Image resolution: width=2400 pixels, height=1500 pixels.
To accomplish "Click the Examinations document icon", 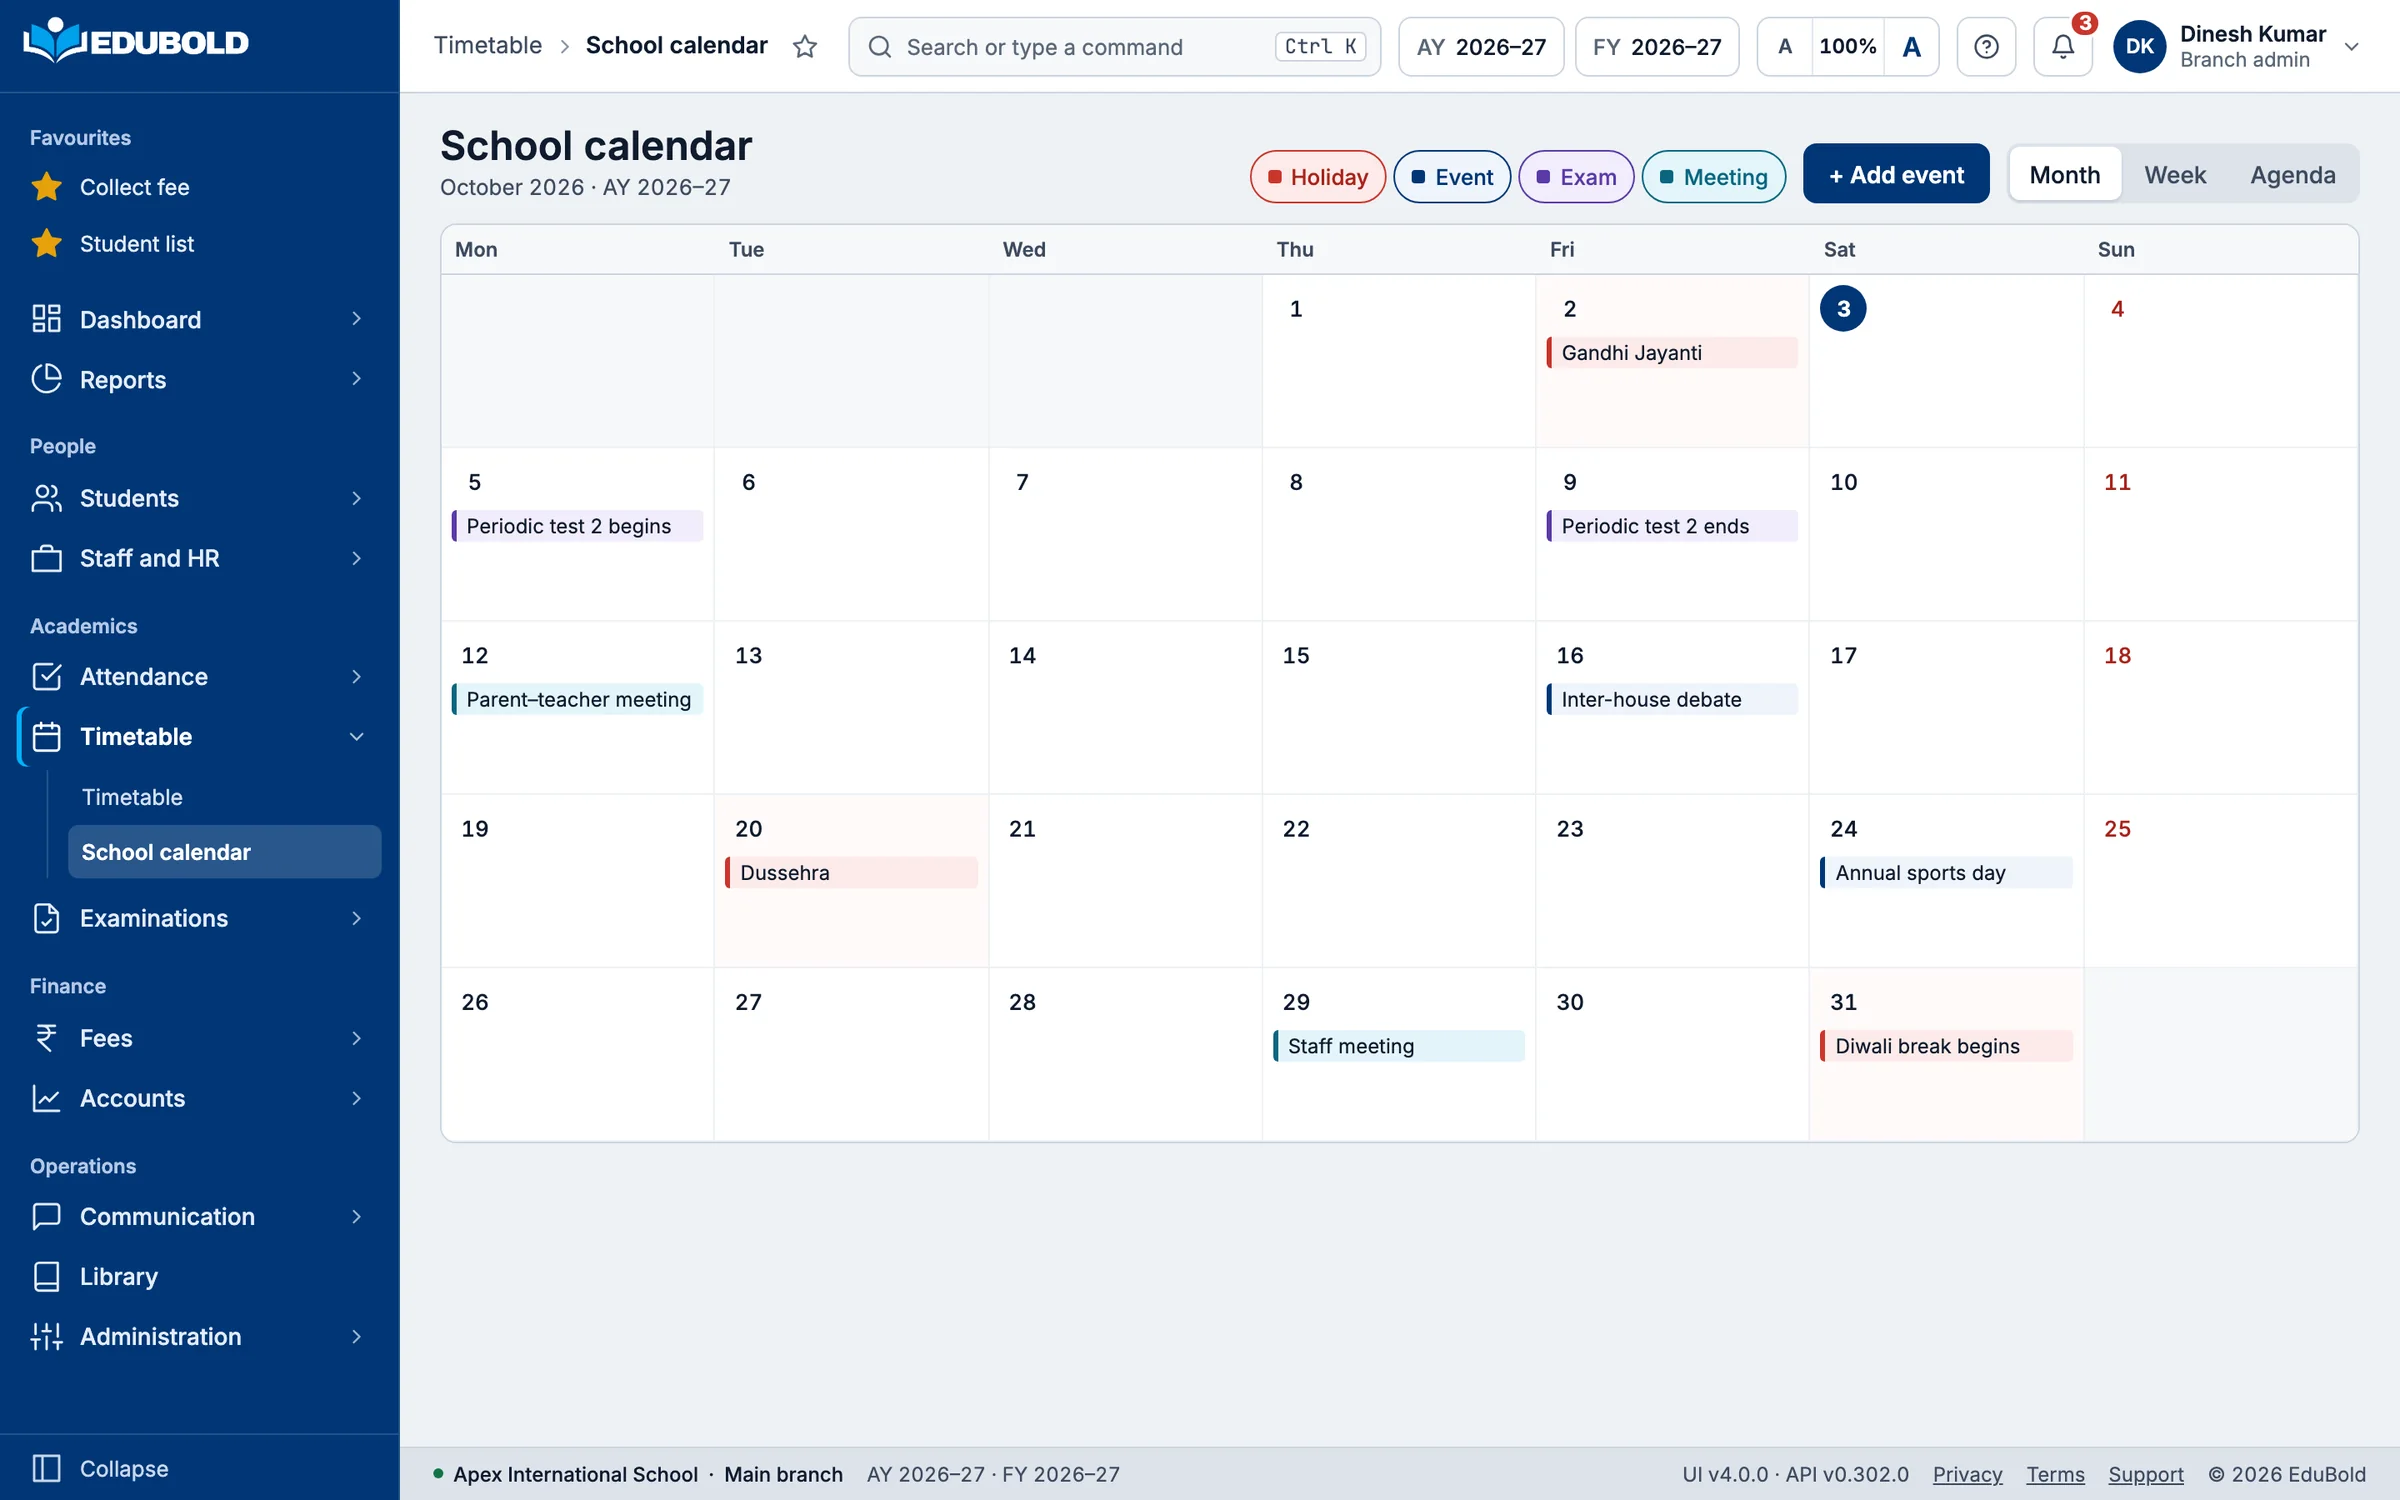I will tap(46, 918).
